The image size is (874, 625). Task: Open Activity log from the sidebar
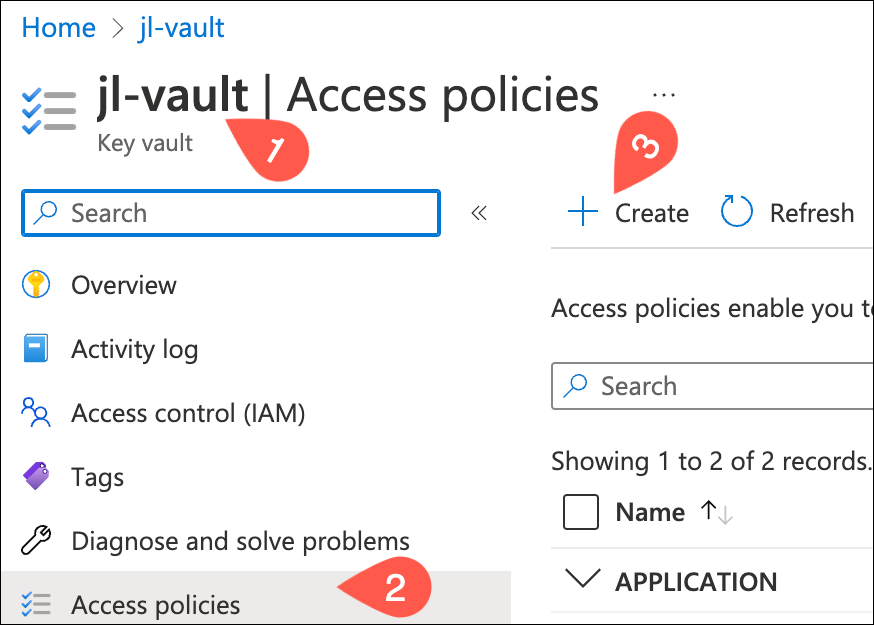134,349
